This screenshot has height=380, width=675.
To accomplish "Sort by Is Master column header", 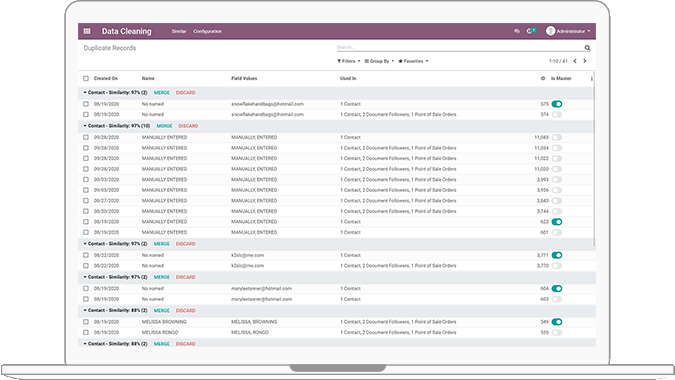I will (x=561, y=78).
